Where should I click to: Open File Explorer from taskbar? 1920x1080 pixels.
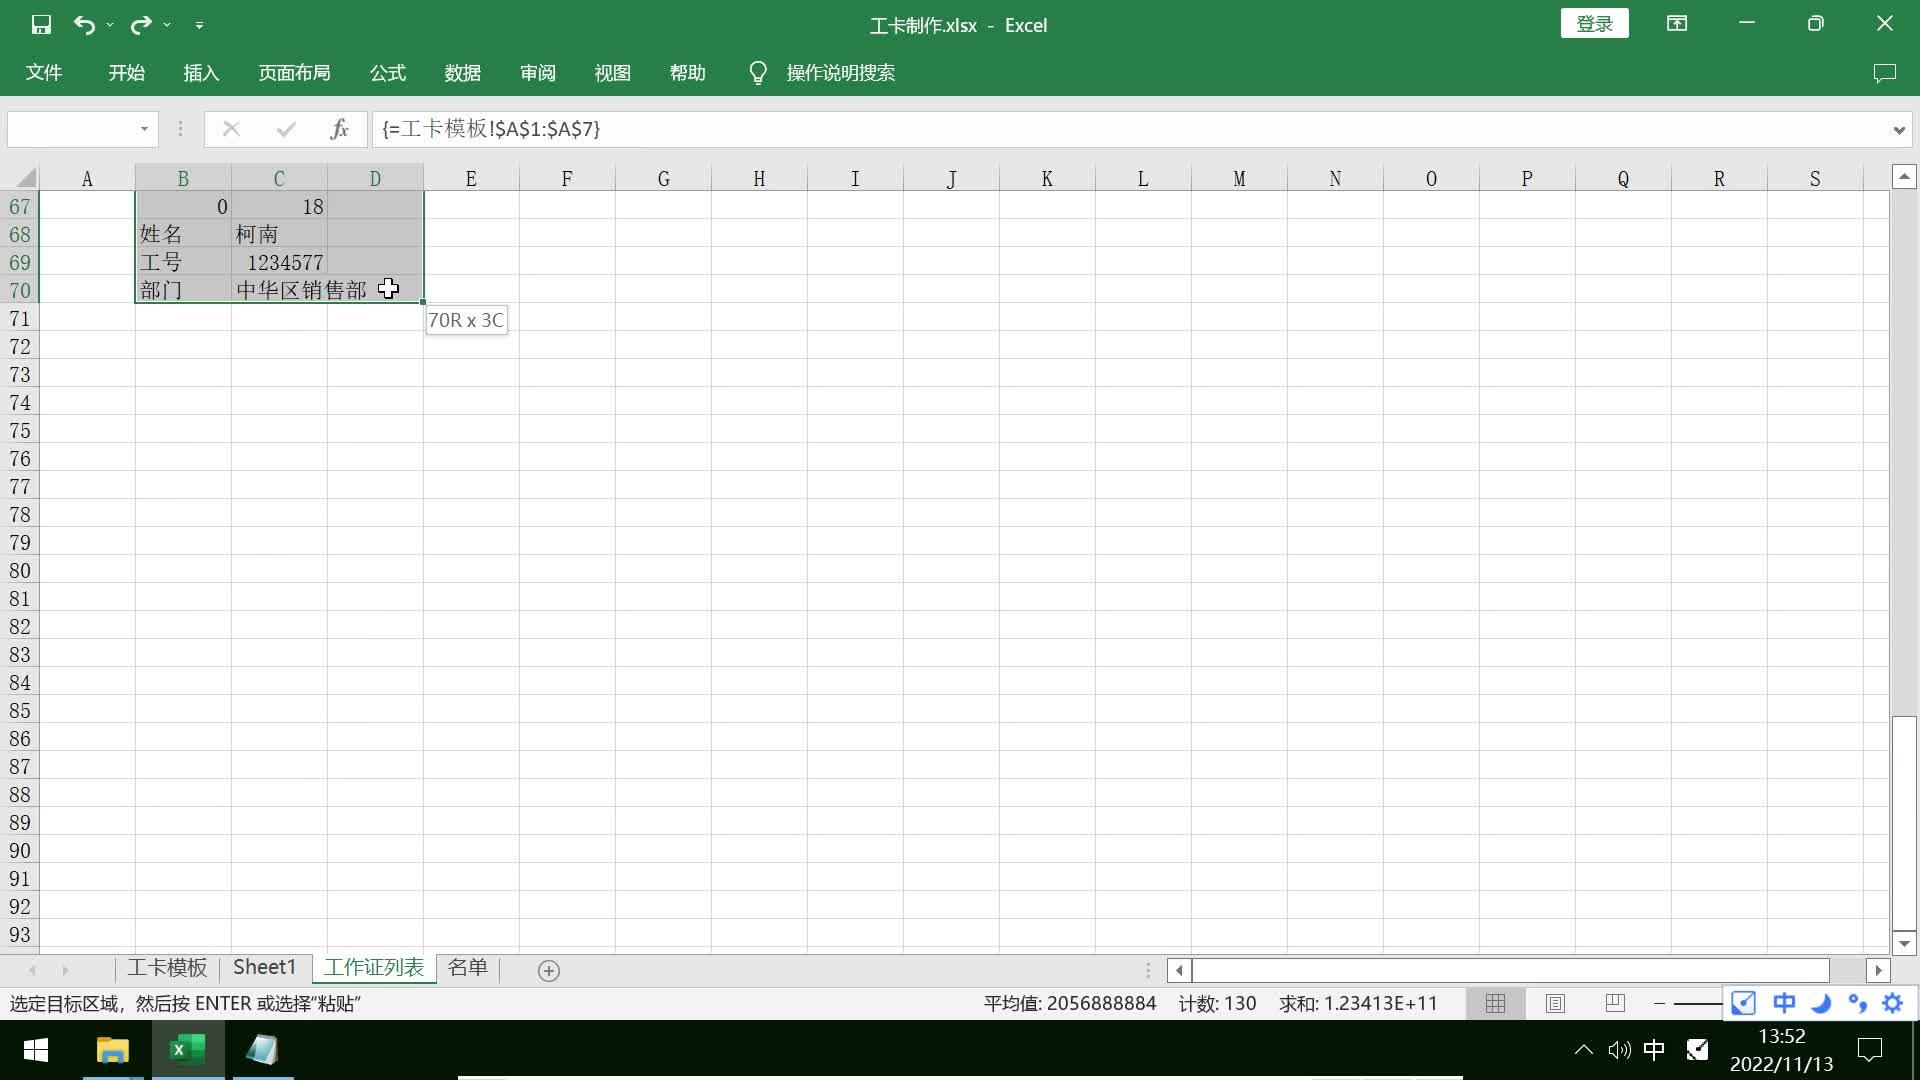click(112, 1050)
